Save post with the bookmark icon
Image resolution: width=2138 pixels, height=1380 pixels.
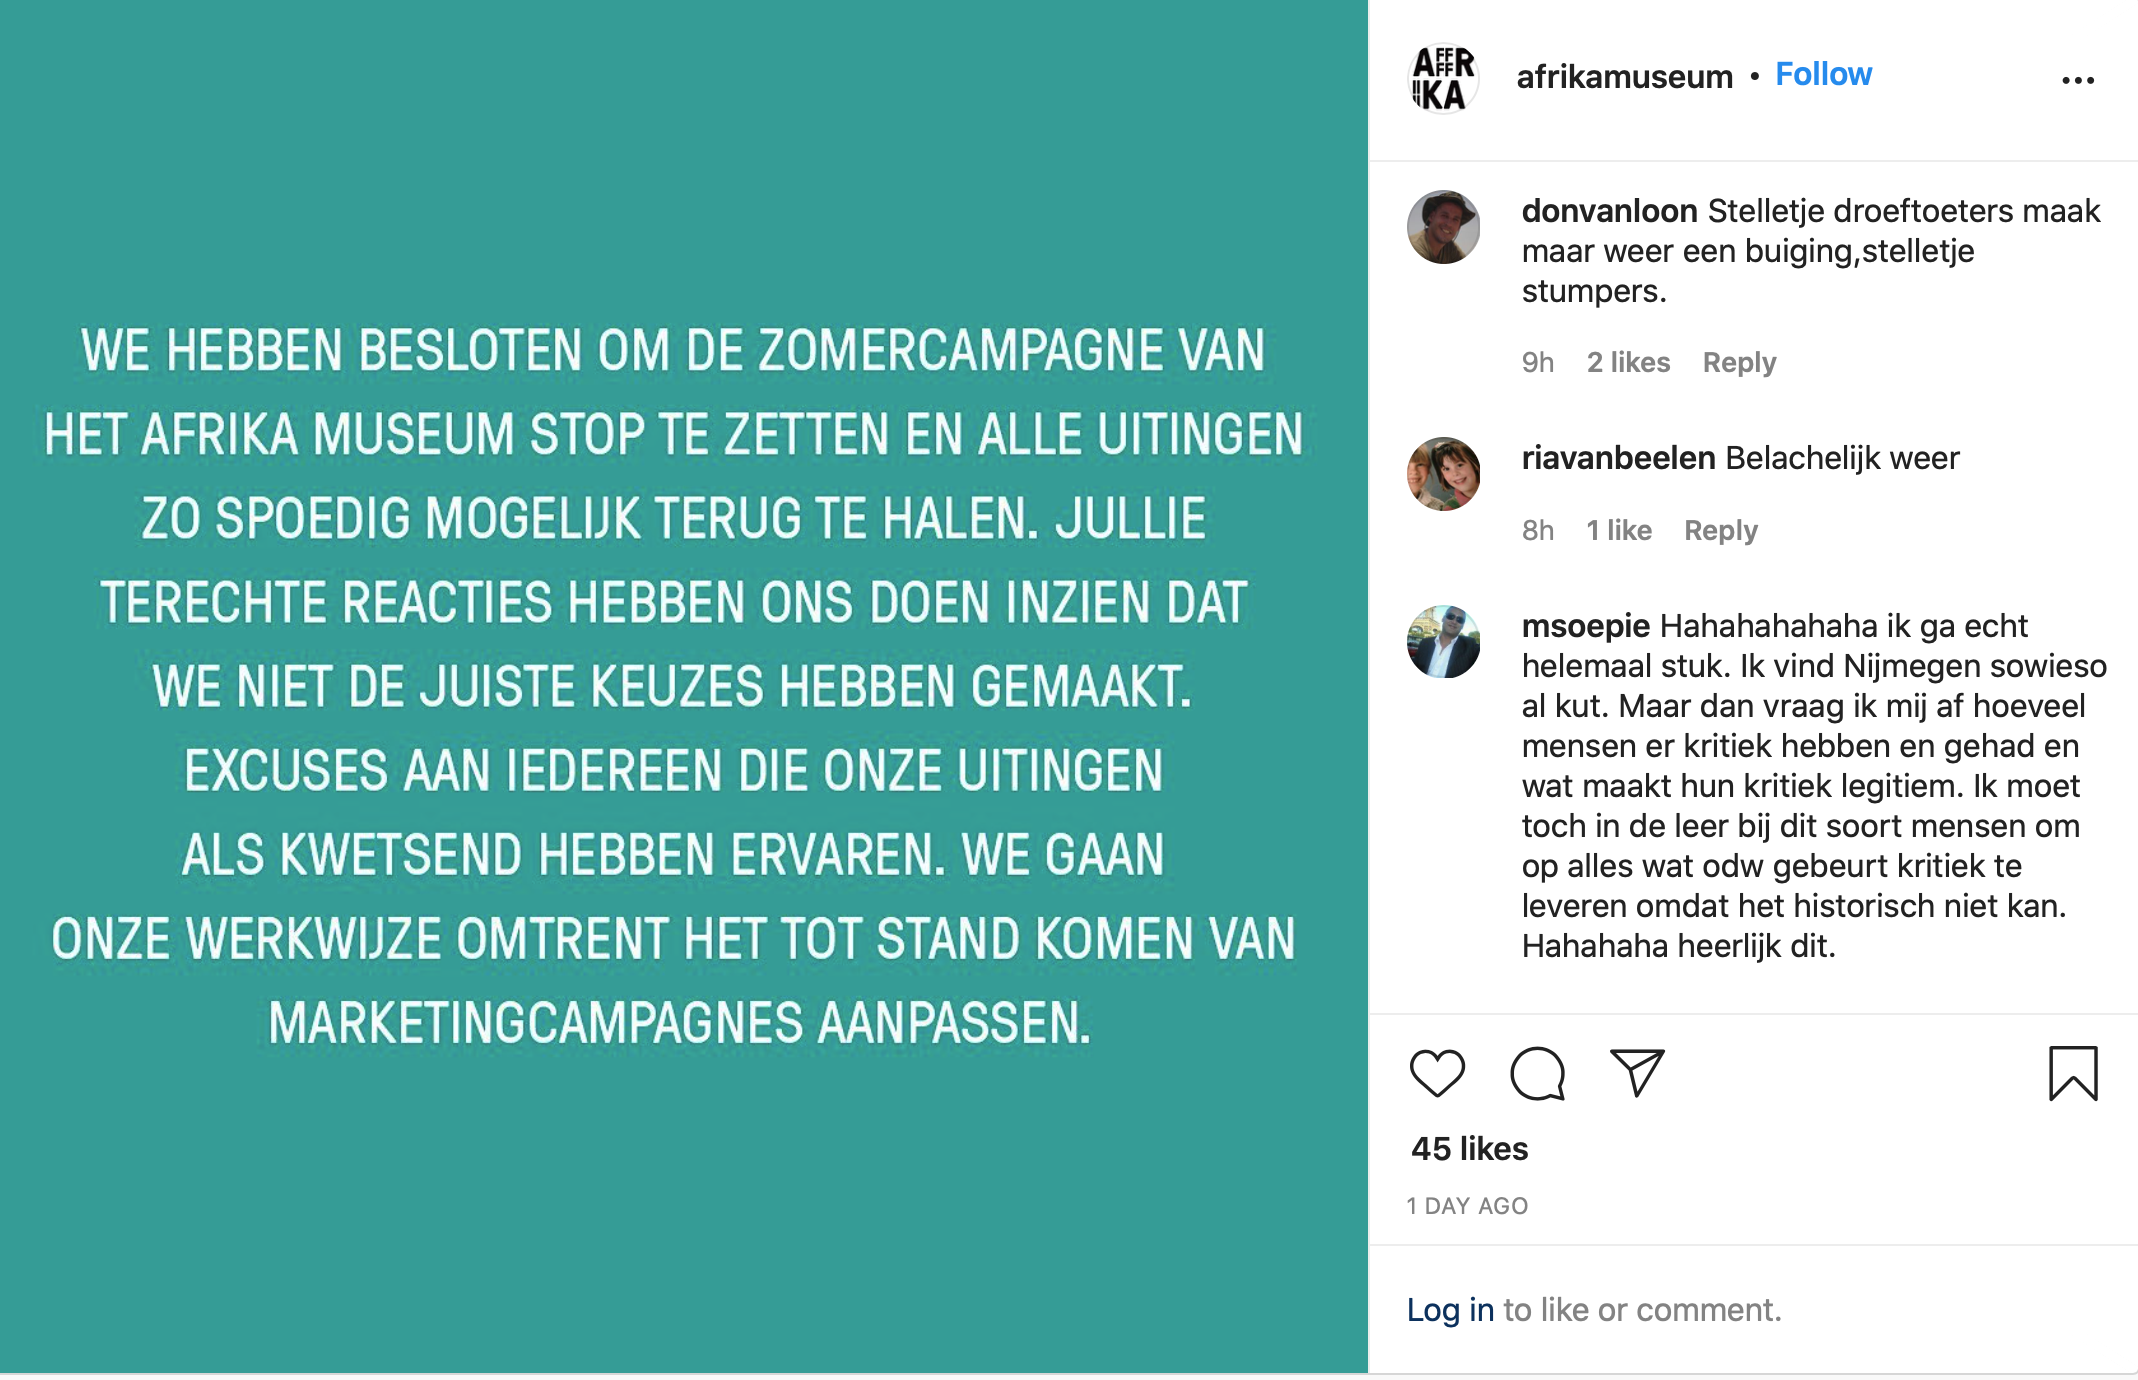point(2073,1074)
